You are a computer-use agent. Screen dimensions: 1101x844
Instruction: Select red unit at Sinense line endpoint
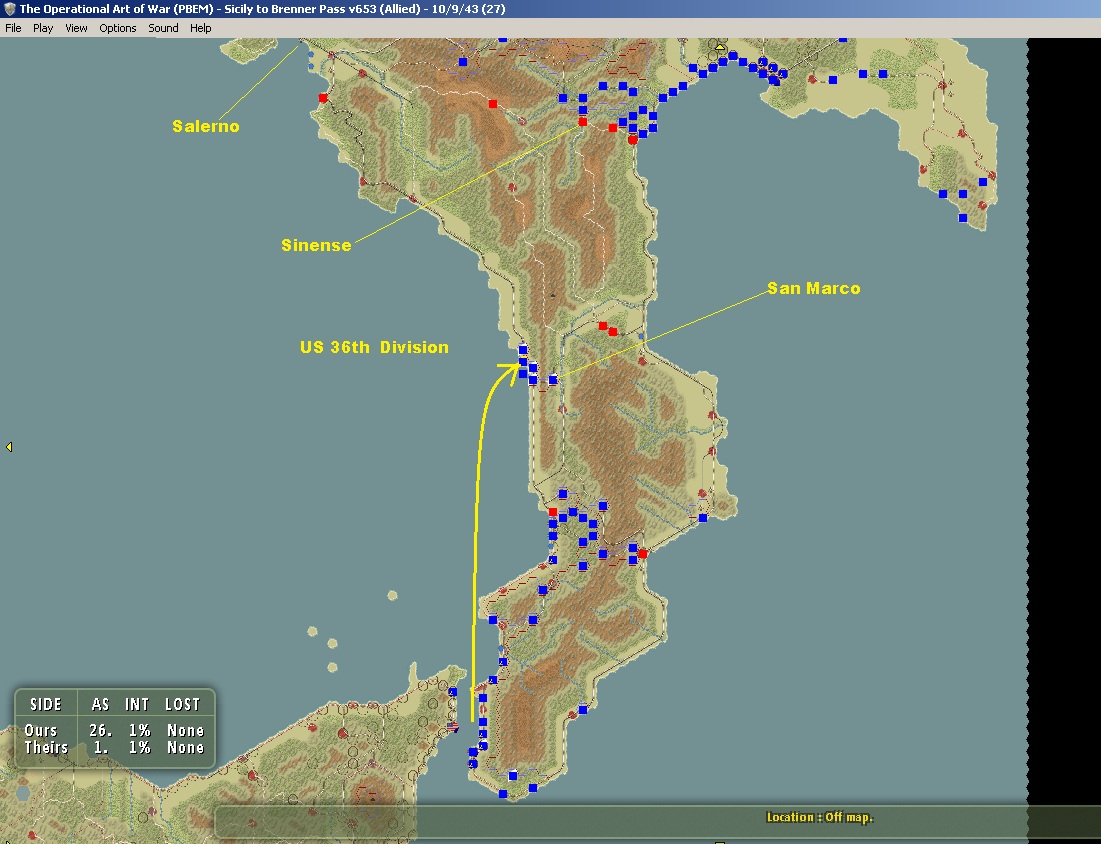pyautogui.click(x=582, y=122)
